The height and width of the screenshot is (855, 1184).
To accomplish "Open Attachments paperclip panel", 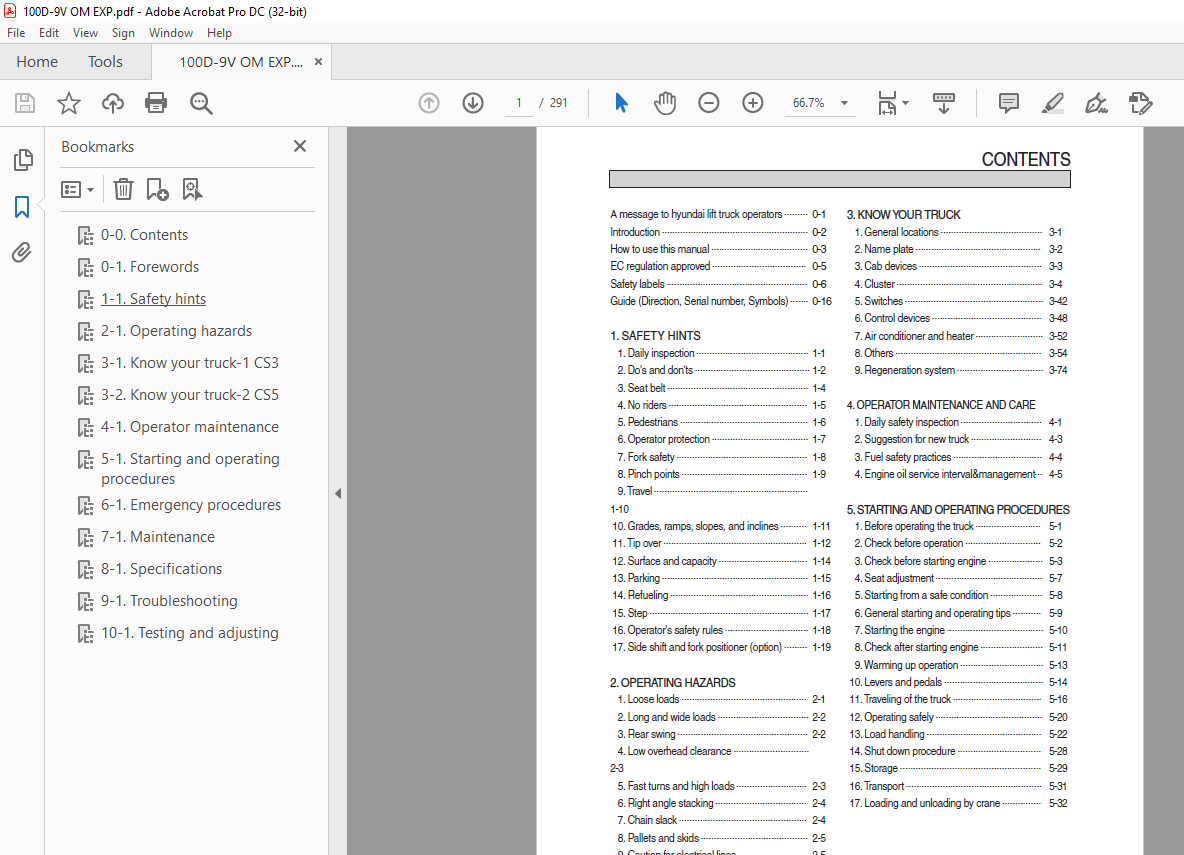I will tap(22, 252).
